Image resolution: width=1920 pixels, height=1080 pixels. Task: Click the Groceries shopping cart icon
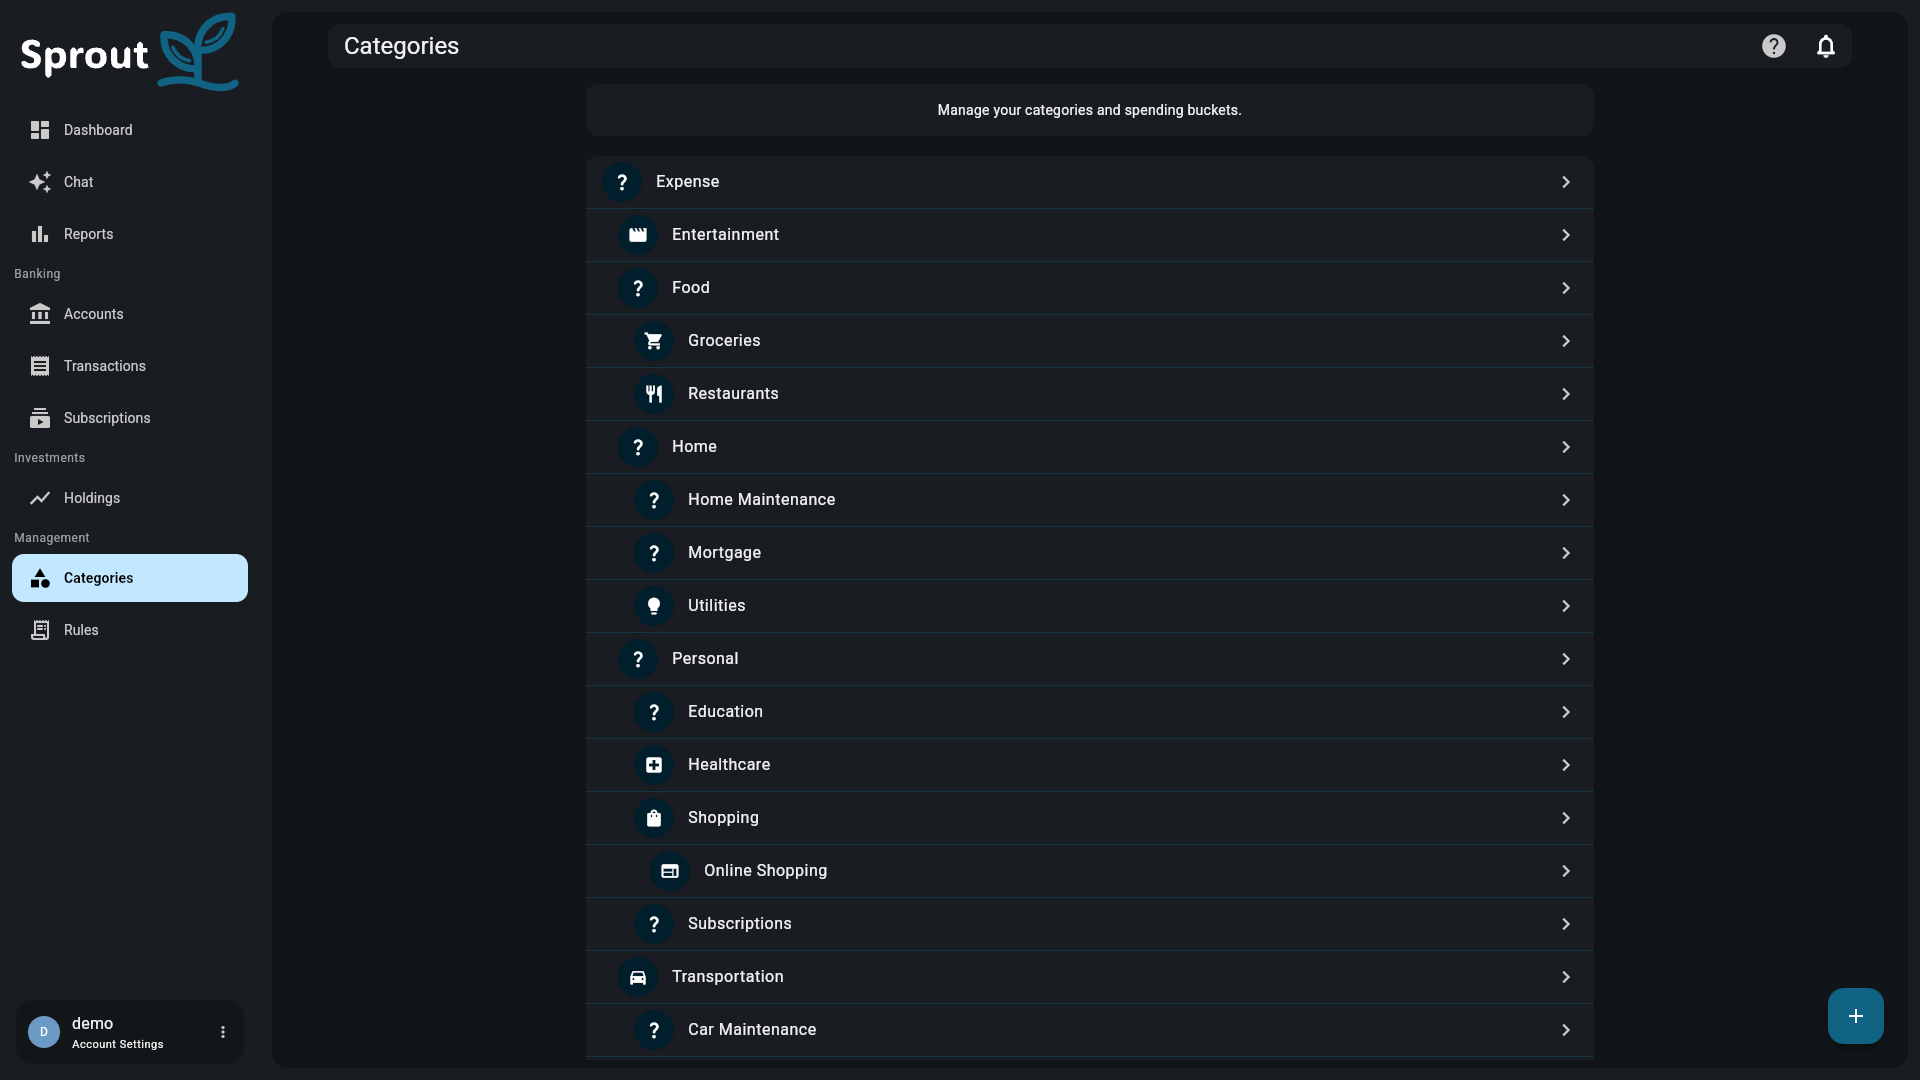[654, 341]
